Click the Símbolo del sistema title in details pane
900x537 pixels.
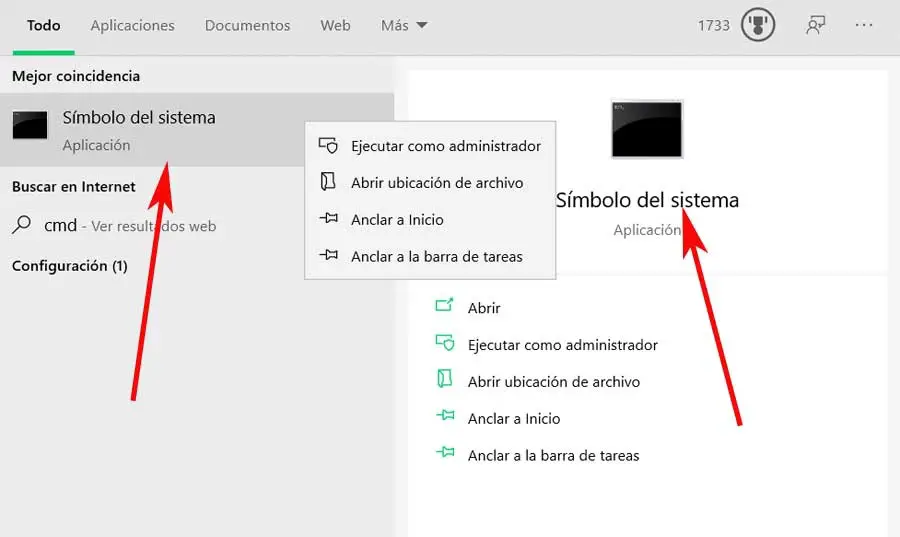[647, 200]
